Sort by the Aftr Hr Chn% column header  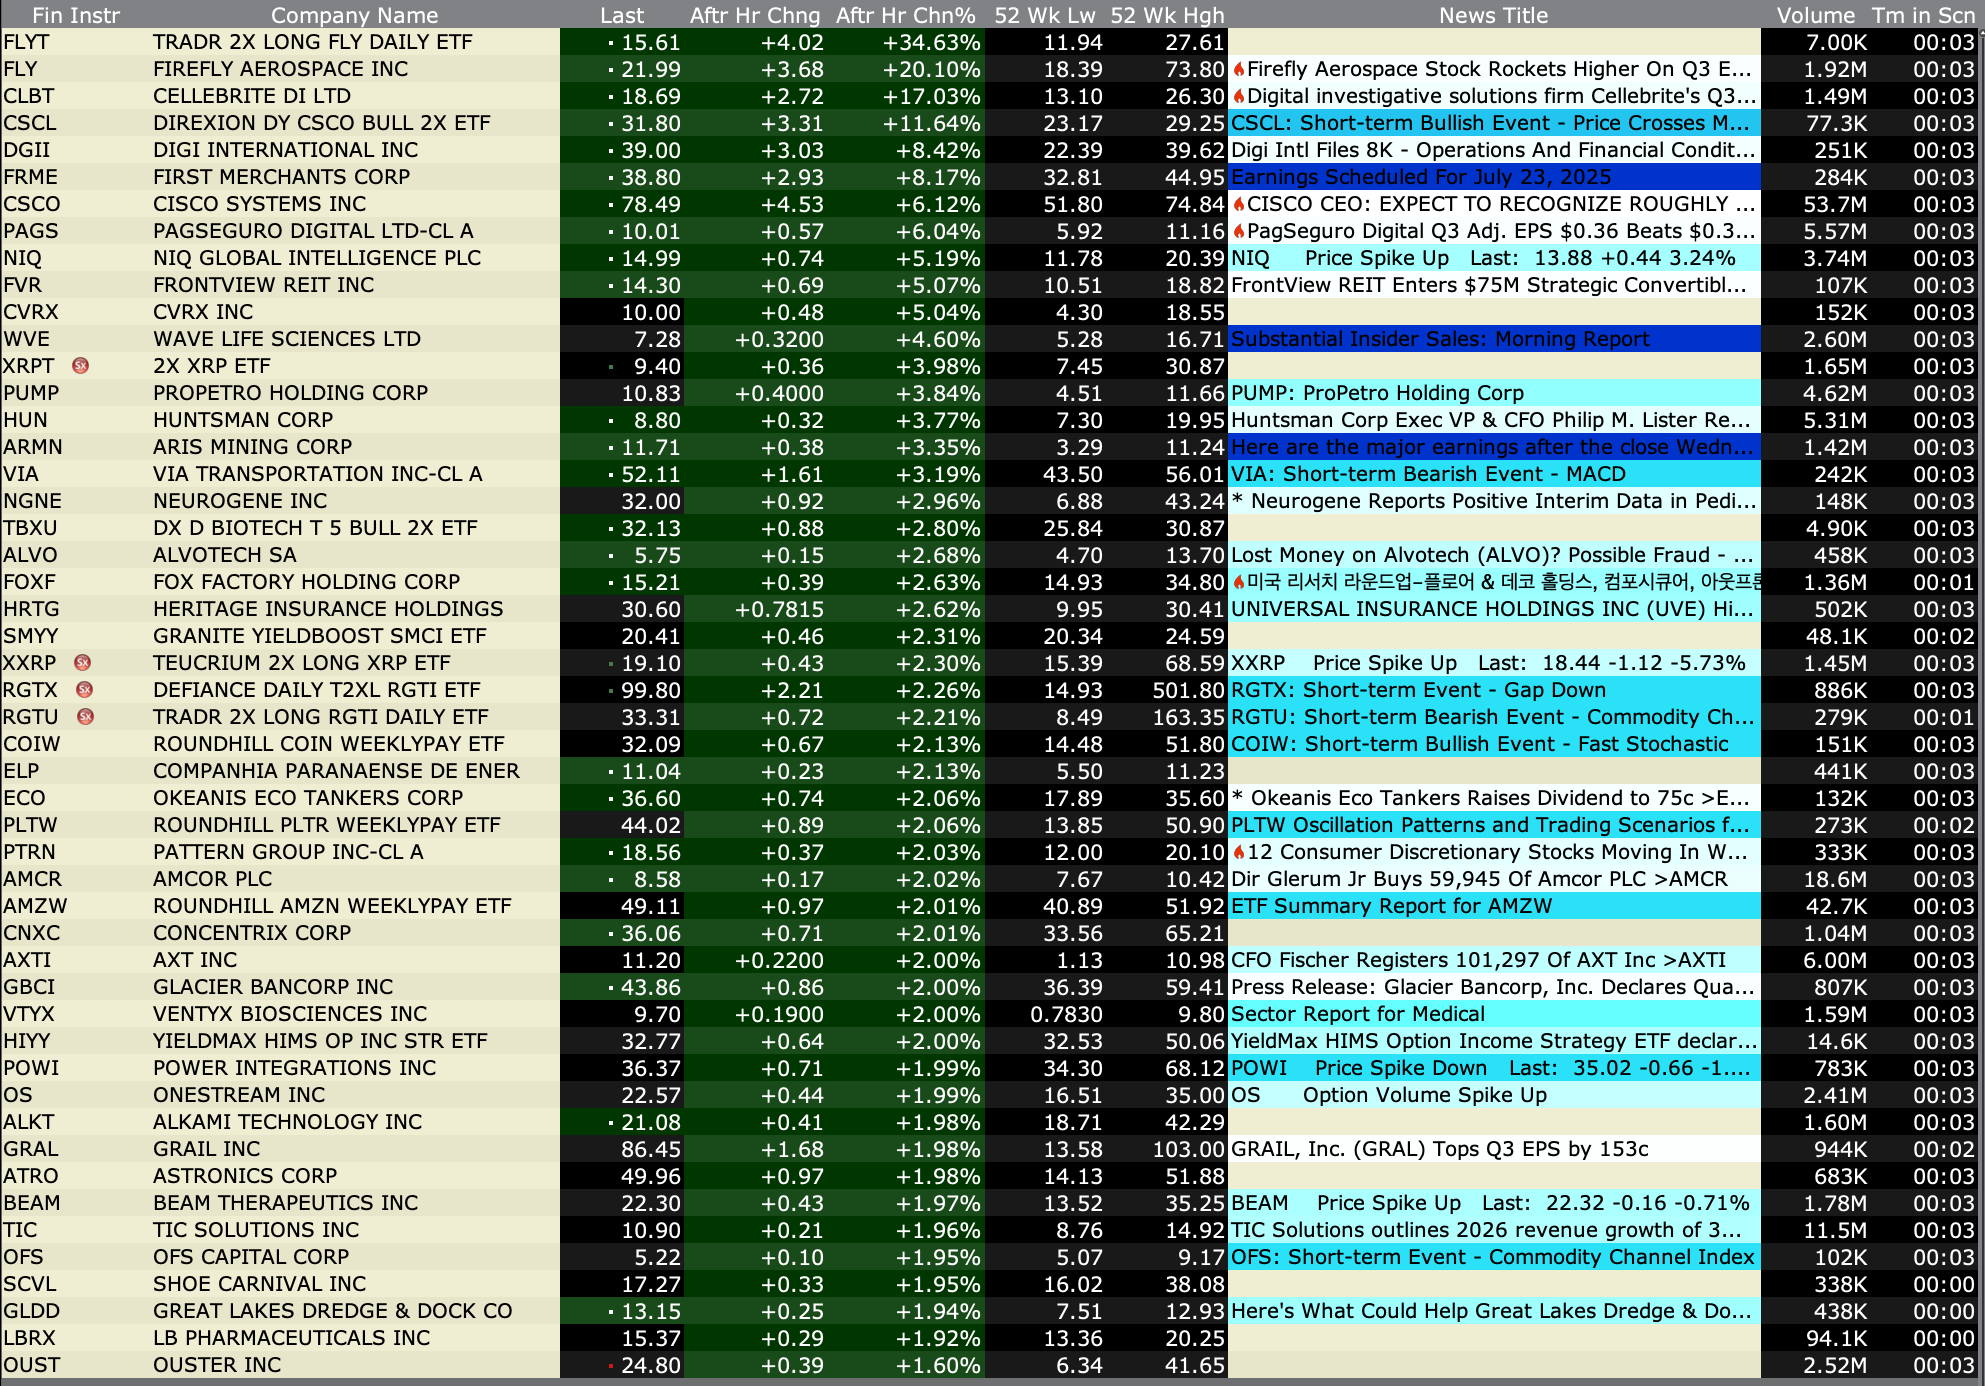pos(905,15)
